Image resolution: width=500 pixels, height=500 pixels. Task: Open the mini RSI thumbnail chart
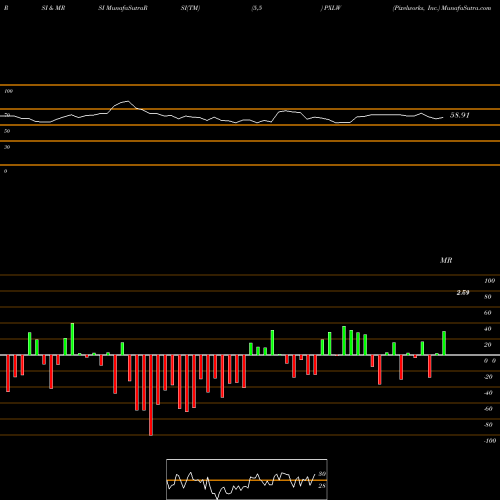click(x=247, y=479)
